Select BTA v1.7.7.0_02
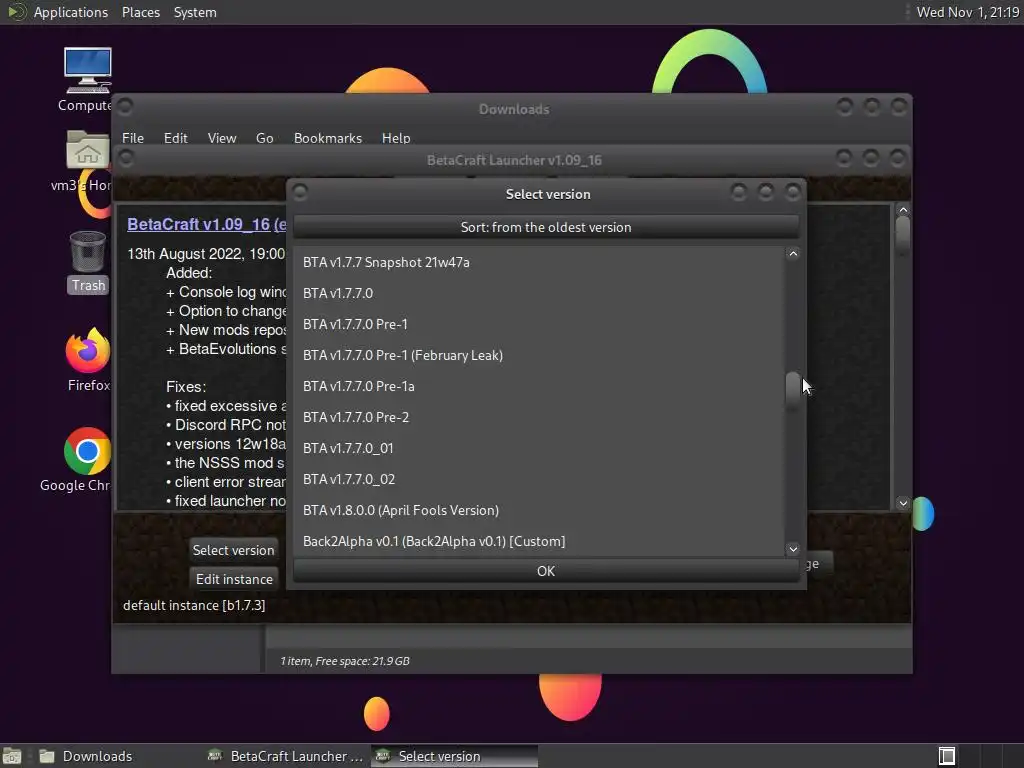 coord(538,479)
